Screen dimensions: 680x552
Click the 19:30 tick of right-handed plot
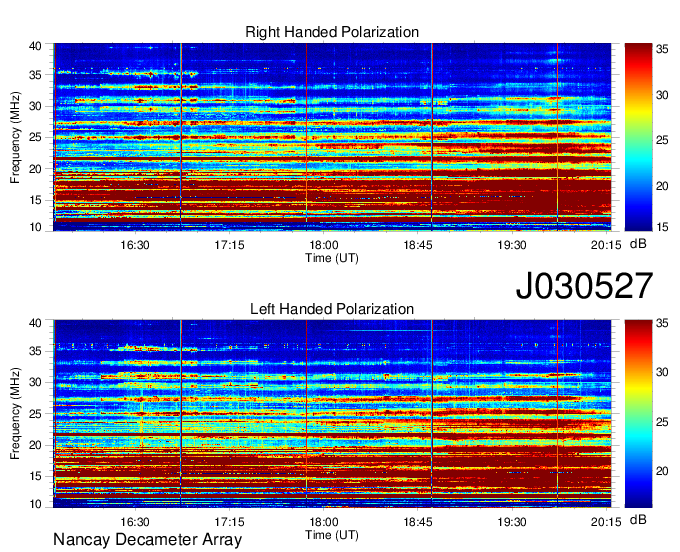pyautogui.click(x=512, y=245)
